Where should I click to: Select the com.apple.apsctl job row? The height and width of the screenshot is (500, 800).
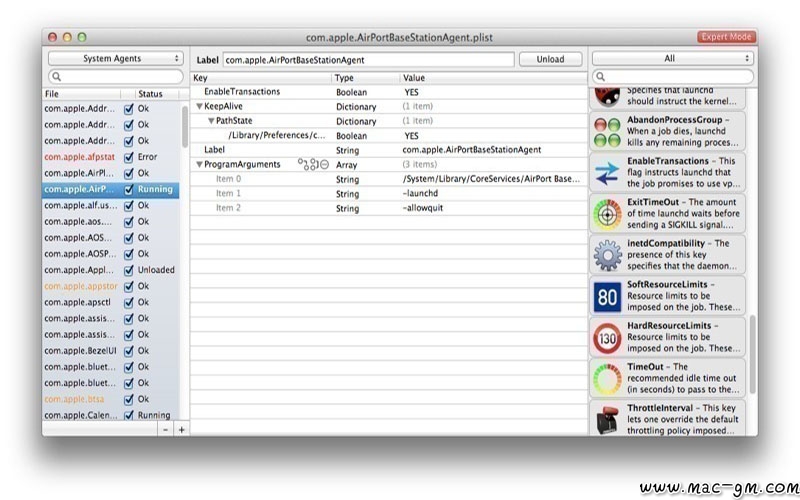(x=111, y=303)
